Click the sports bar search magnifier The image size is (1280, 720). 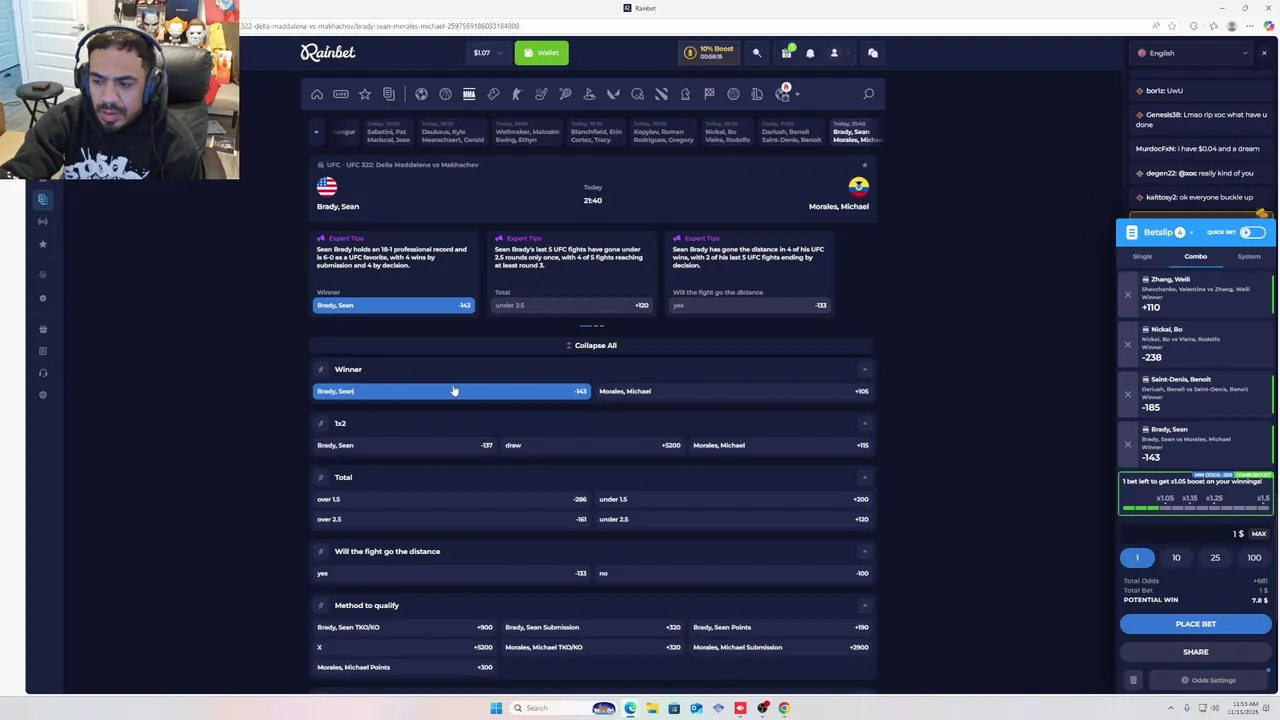coord(868,94)
